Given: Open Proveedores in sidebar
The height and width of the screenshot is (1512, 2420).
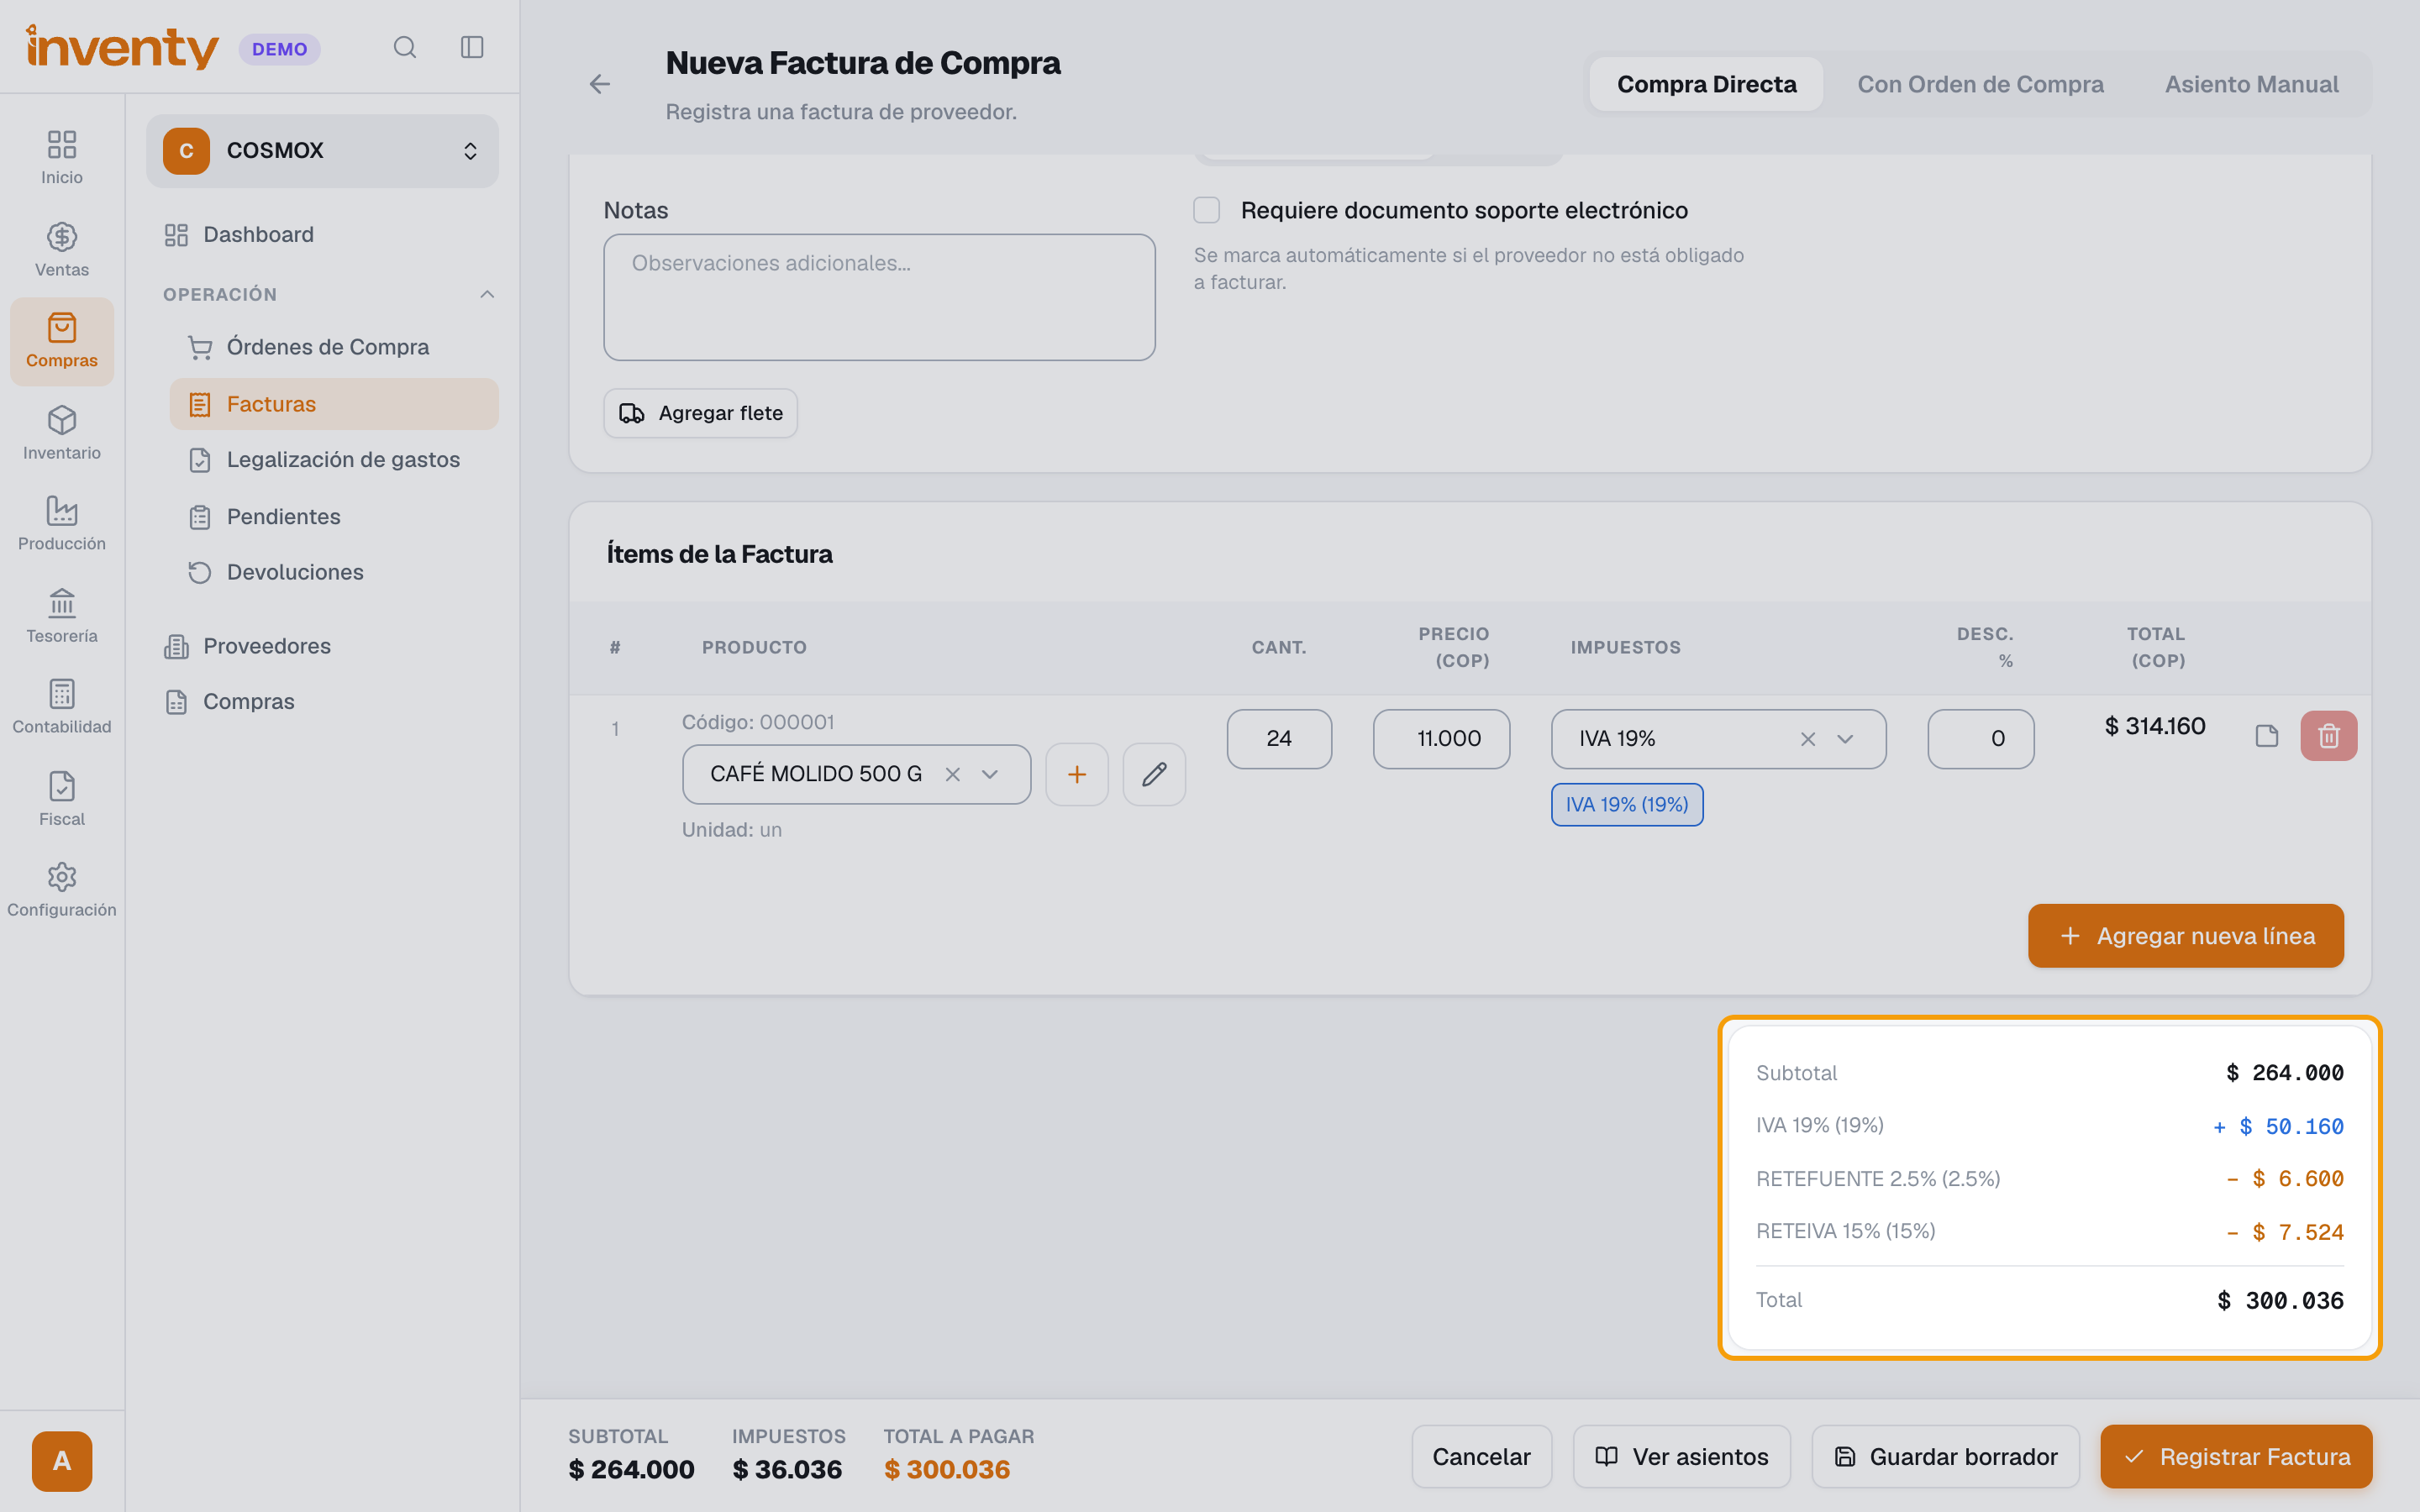Looking at the screenshot, I should pyautogui.click(x=322, y=646).
